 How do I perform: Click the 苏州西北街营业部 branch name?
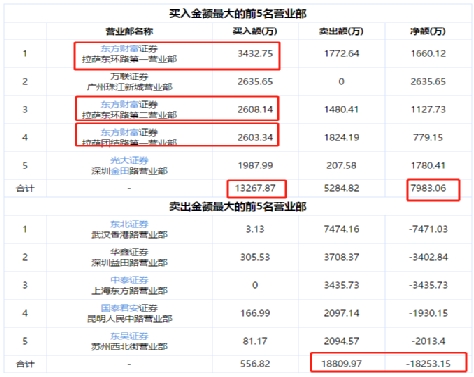129,347
